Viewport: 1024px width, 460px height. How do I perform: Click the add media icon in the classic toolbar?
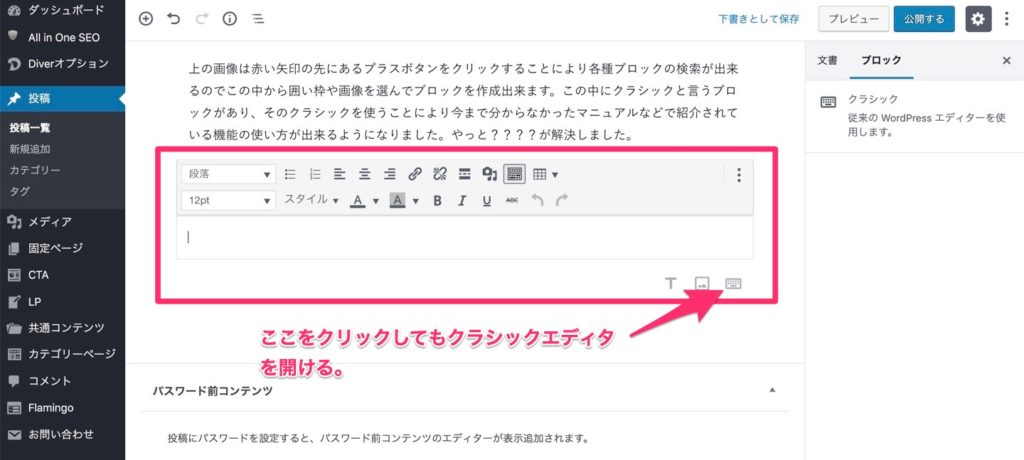coord(490,174)
